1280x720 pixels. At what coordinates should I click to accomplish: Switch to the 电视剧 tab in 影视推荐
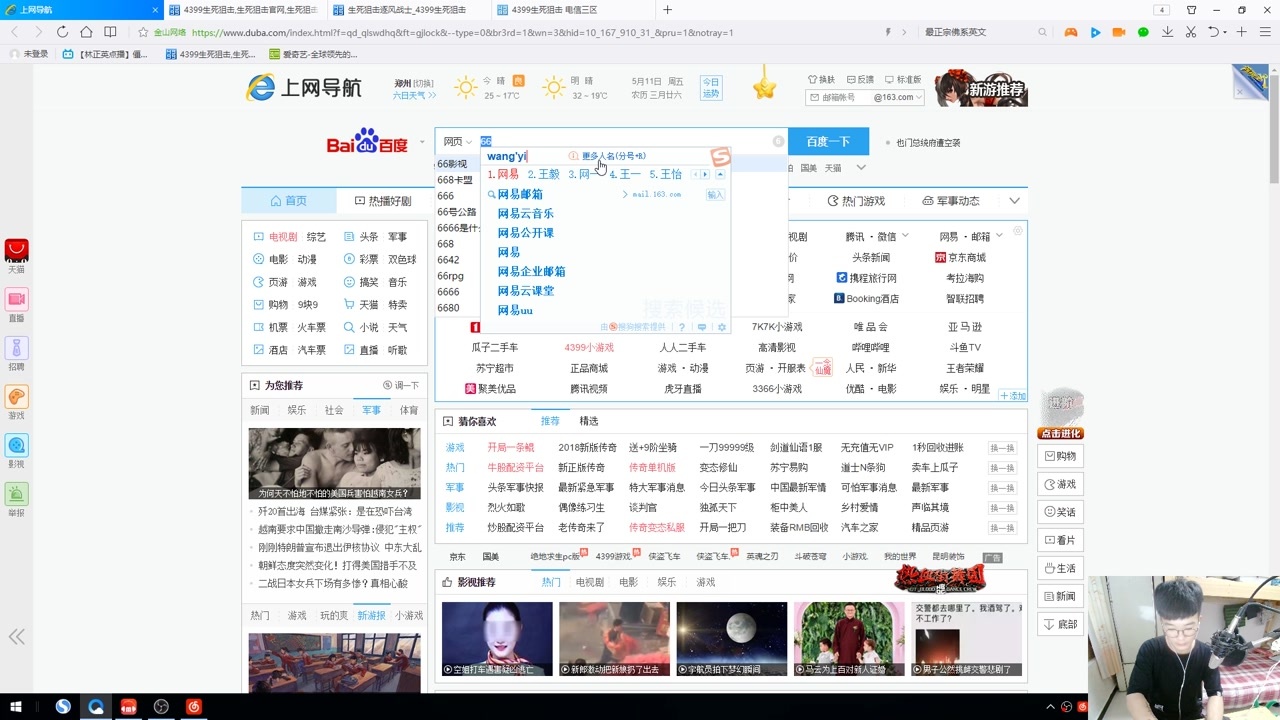[590, 582]
